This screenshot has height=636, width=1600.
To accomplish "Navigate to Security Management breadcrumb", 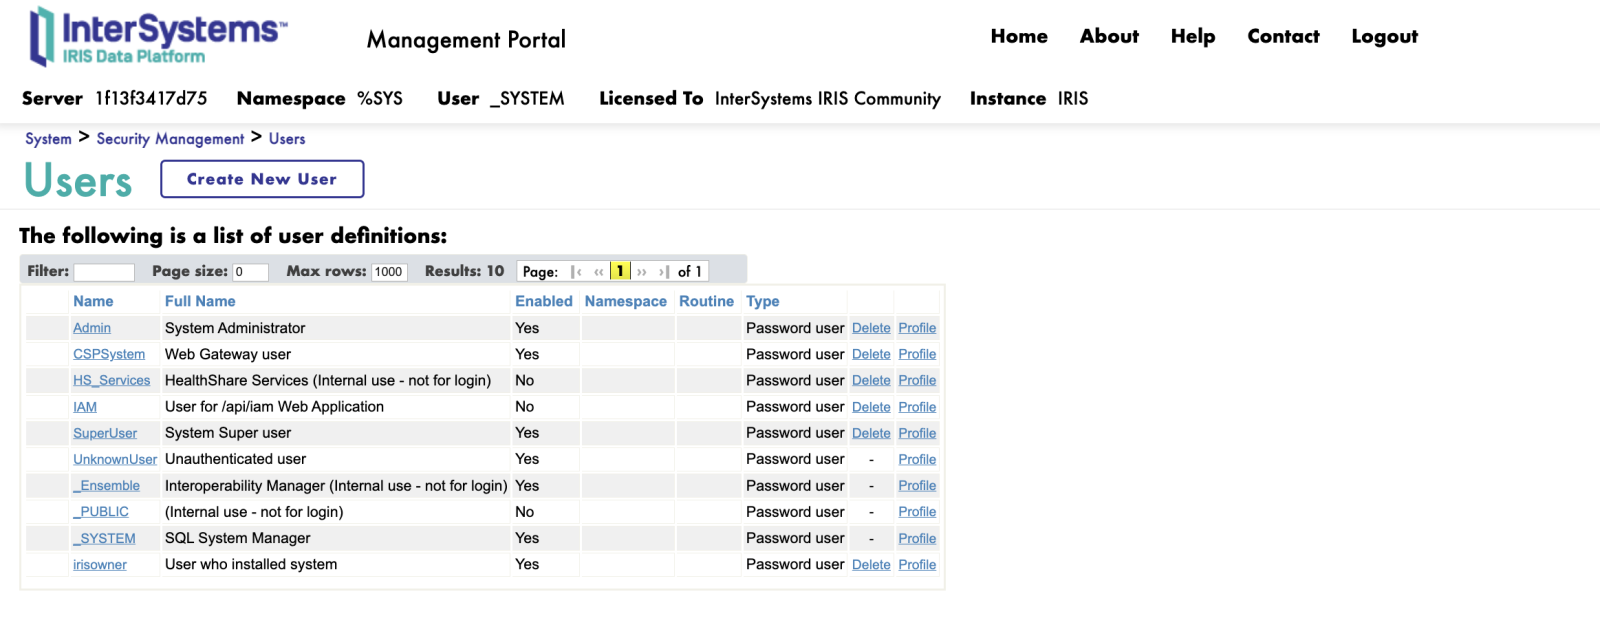I will click(170, 139).
